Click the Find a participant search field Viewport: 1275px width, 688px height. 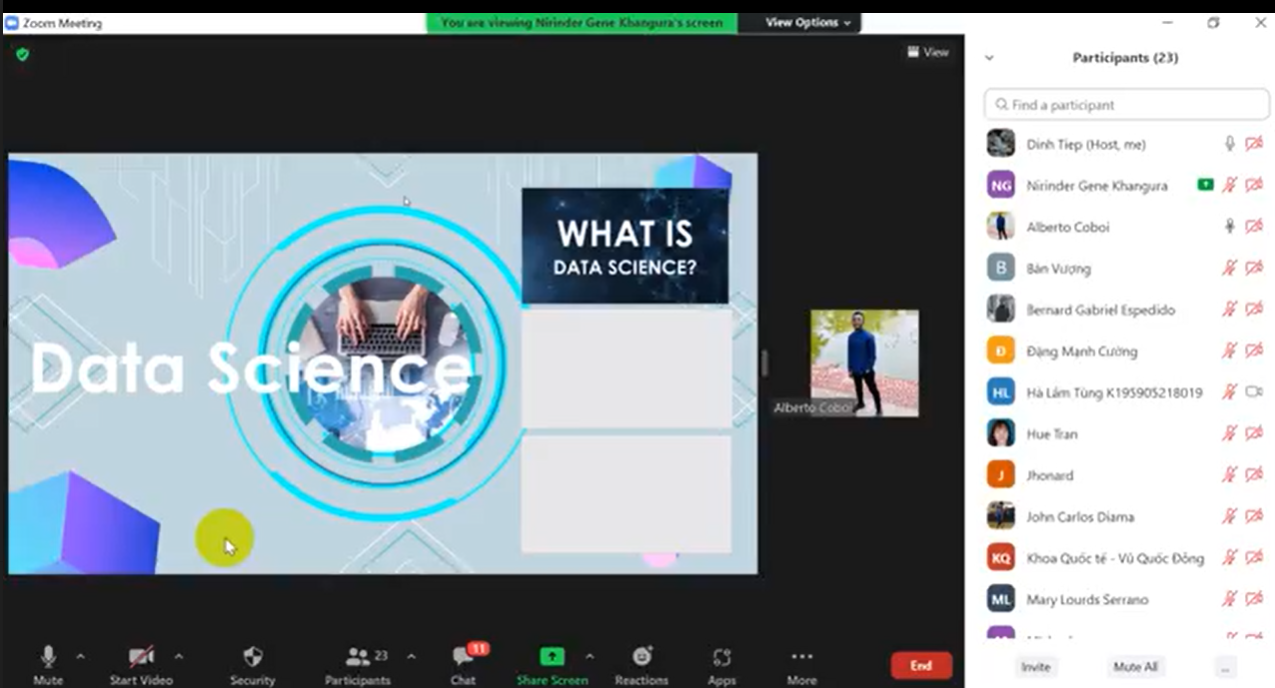tap(1125, 105)
